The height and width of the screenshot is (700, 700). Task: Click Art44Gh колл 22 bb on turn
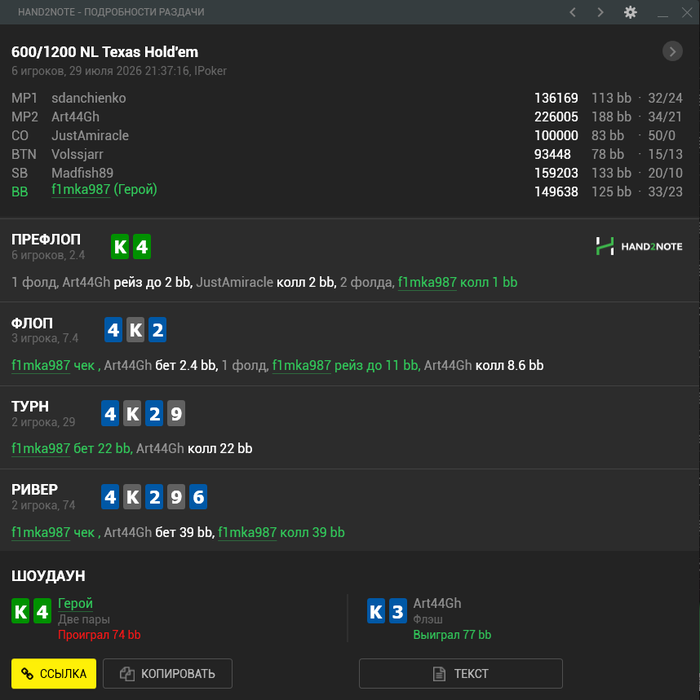pyautogui.click(x=194, y=448)
